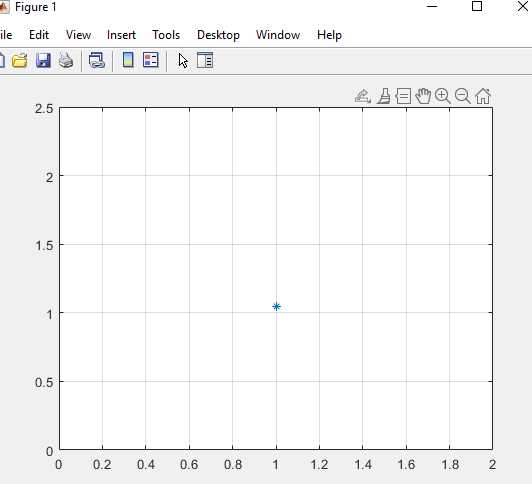Insert a colorbar from the toolbar
532x484 pixels.
tap(128, 60)
